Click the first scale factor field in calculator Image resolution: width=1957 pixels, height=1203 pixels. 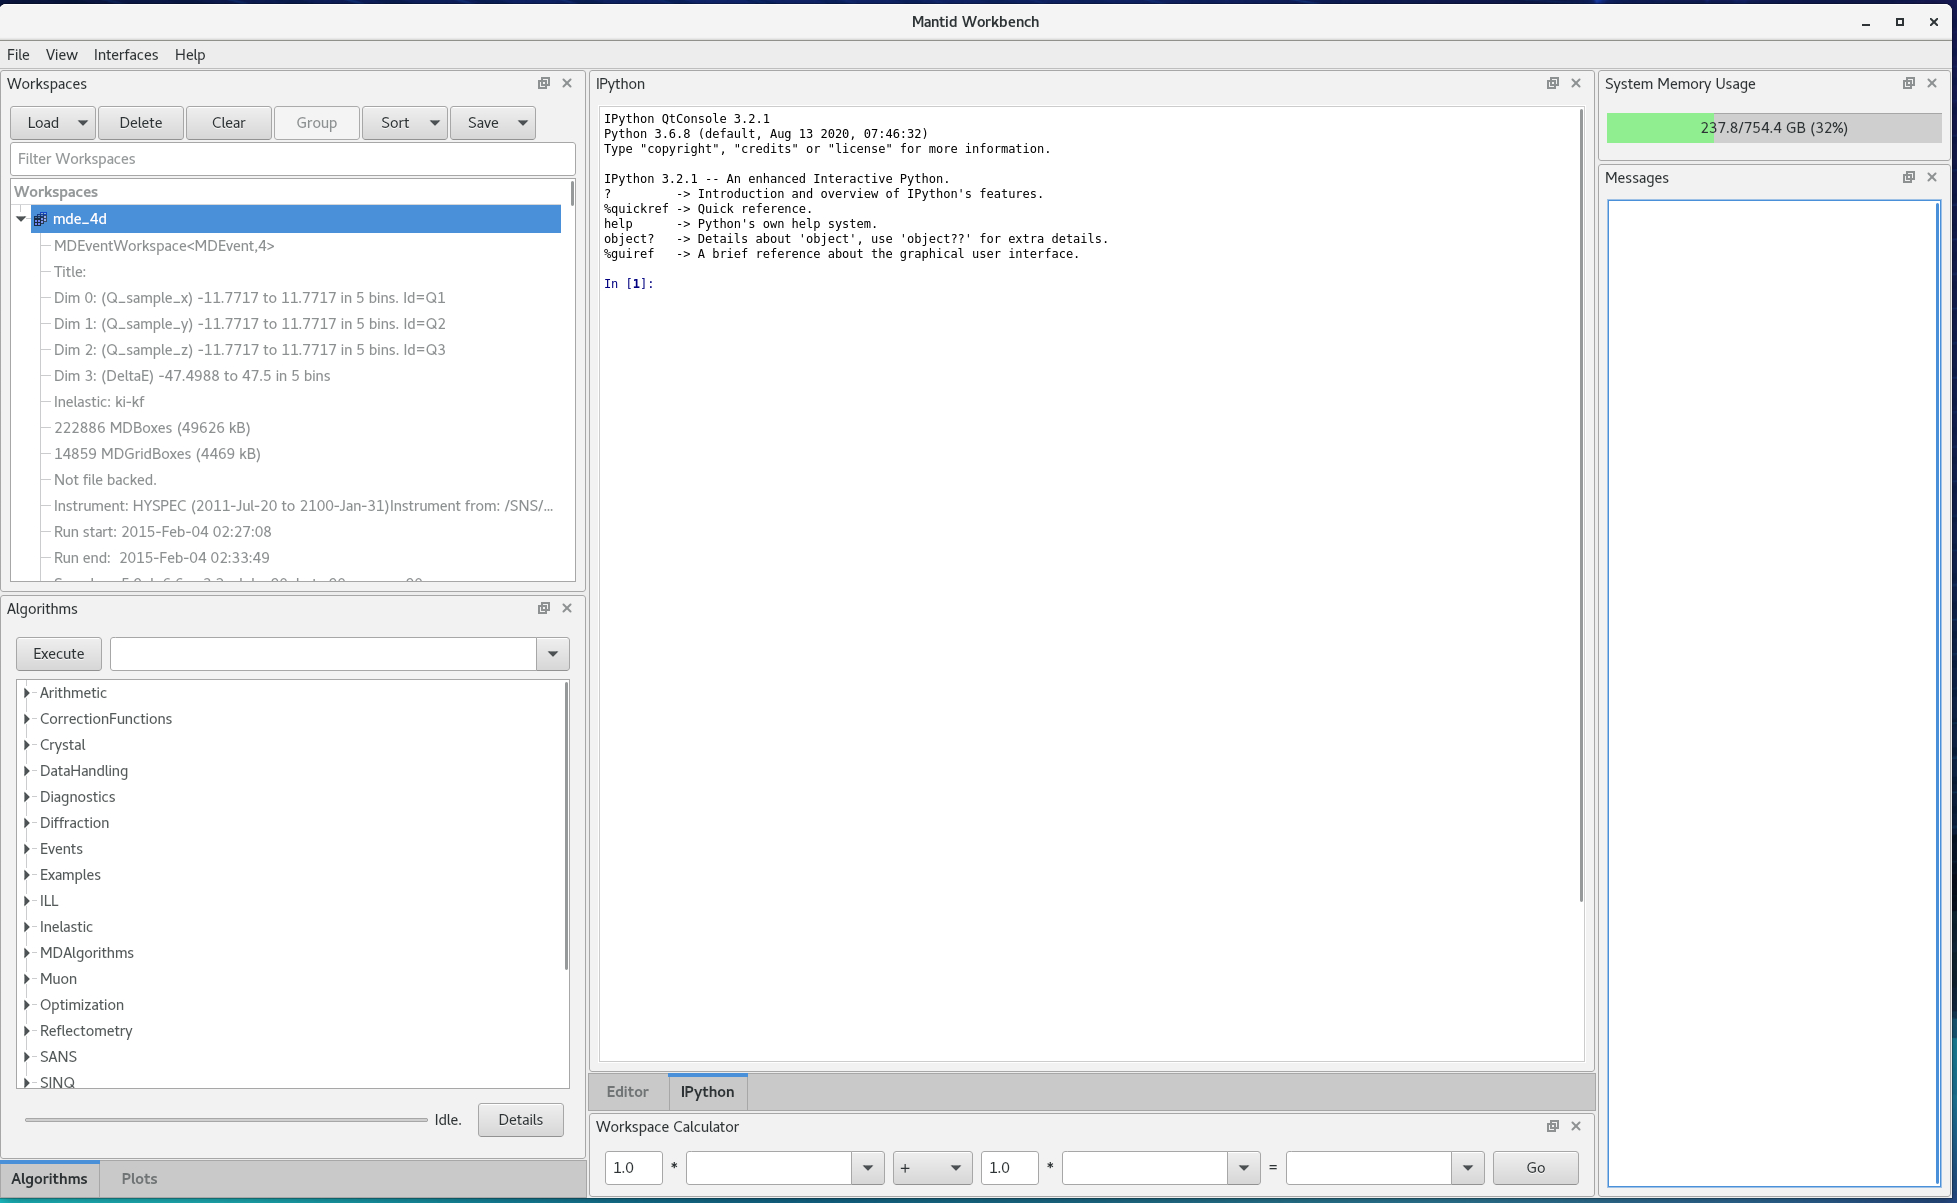[634, 1168]
